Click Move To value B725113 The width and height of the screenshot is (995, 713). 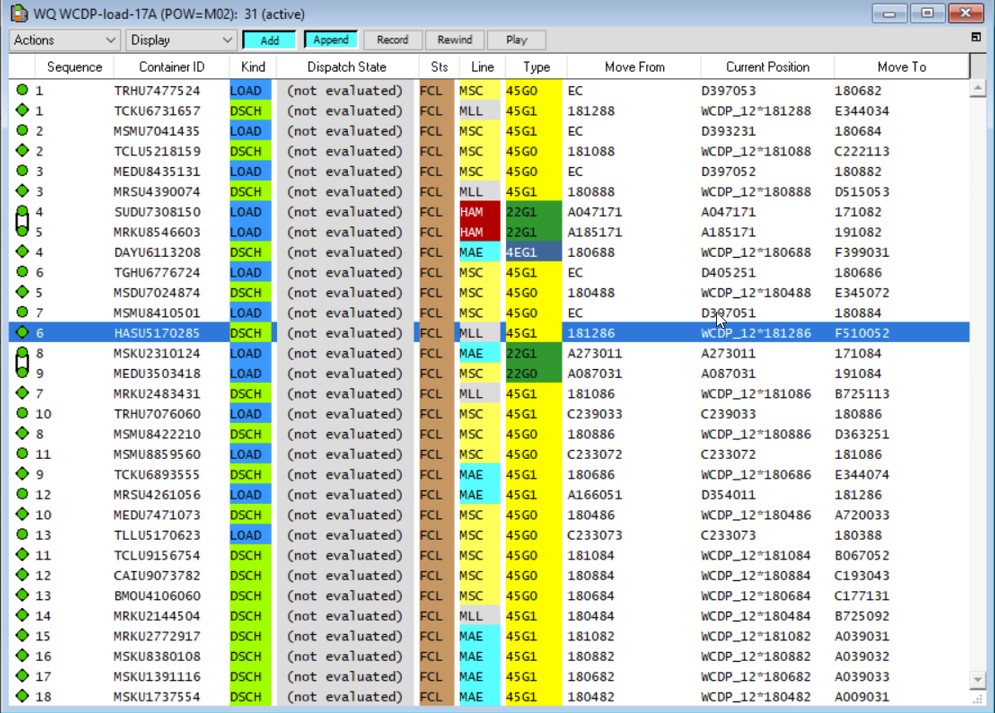[x=862, y=394]
